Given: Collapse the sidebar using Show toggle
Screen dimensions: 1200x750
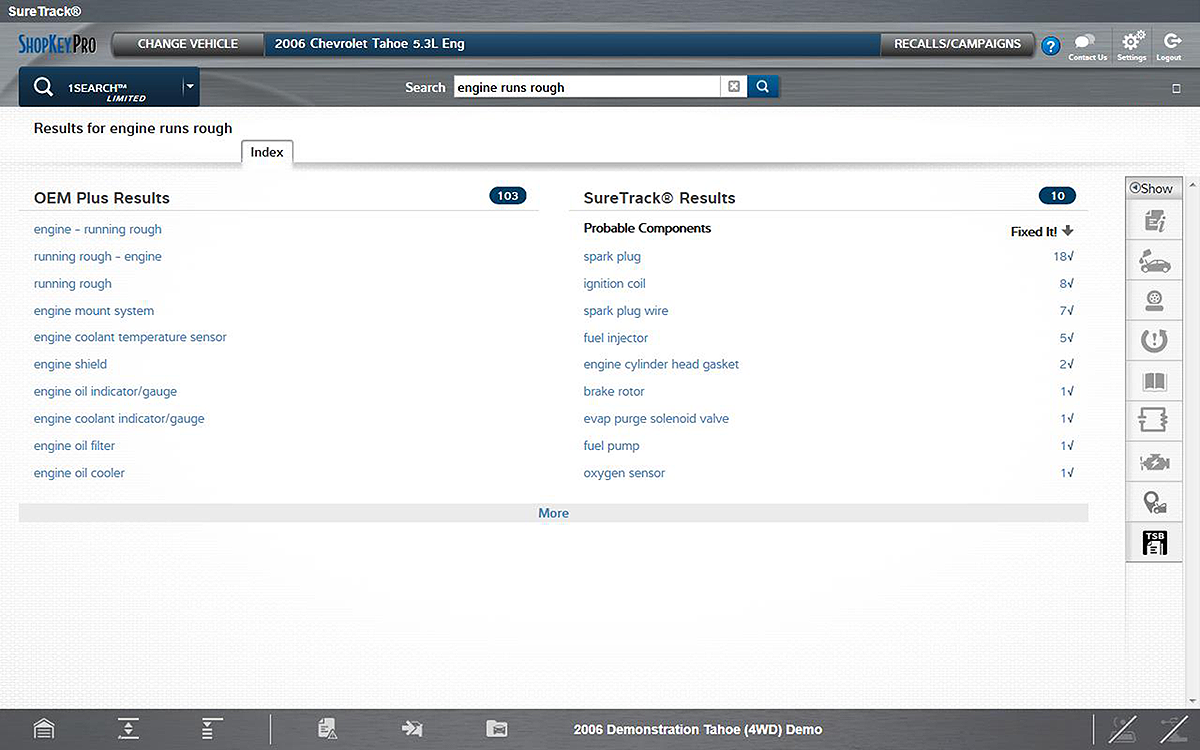Looking at the screenshot, I should click(1151, 188).
